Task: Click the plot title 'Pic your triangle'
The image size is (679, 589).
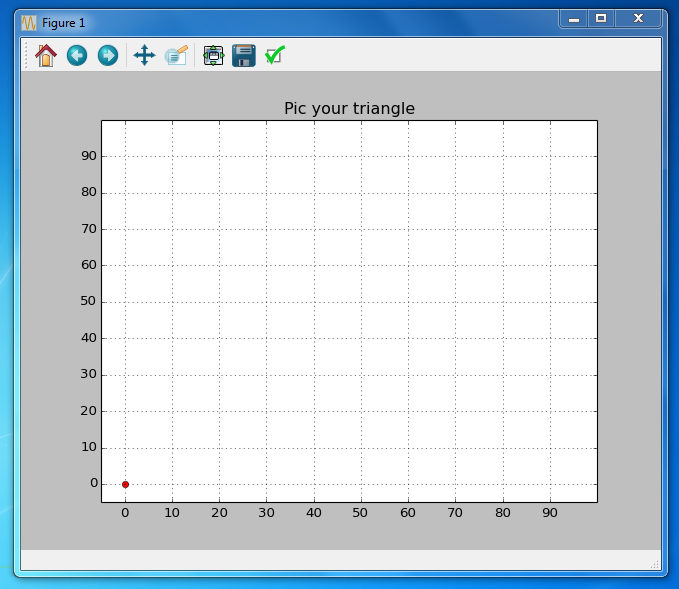Action: (349, 108)
